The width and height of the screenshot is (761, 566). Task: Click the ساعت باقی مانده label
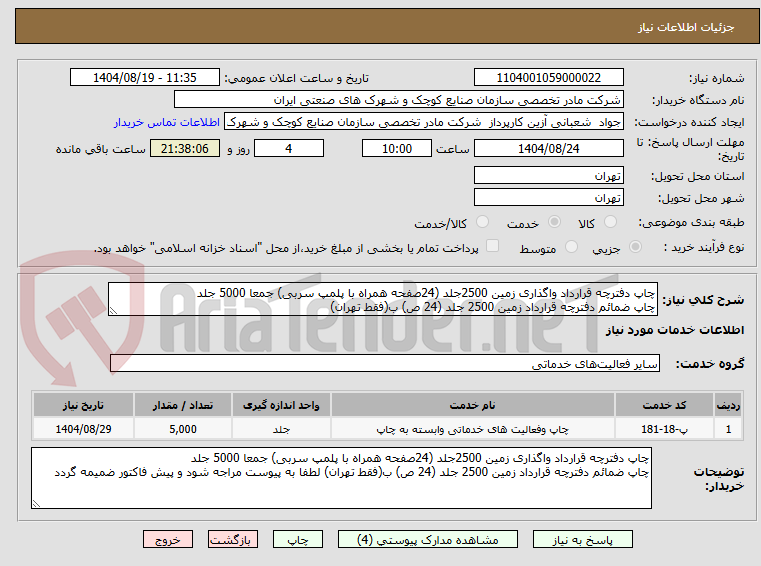tap(100, 149)
